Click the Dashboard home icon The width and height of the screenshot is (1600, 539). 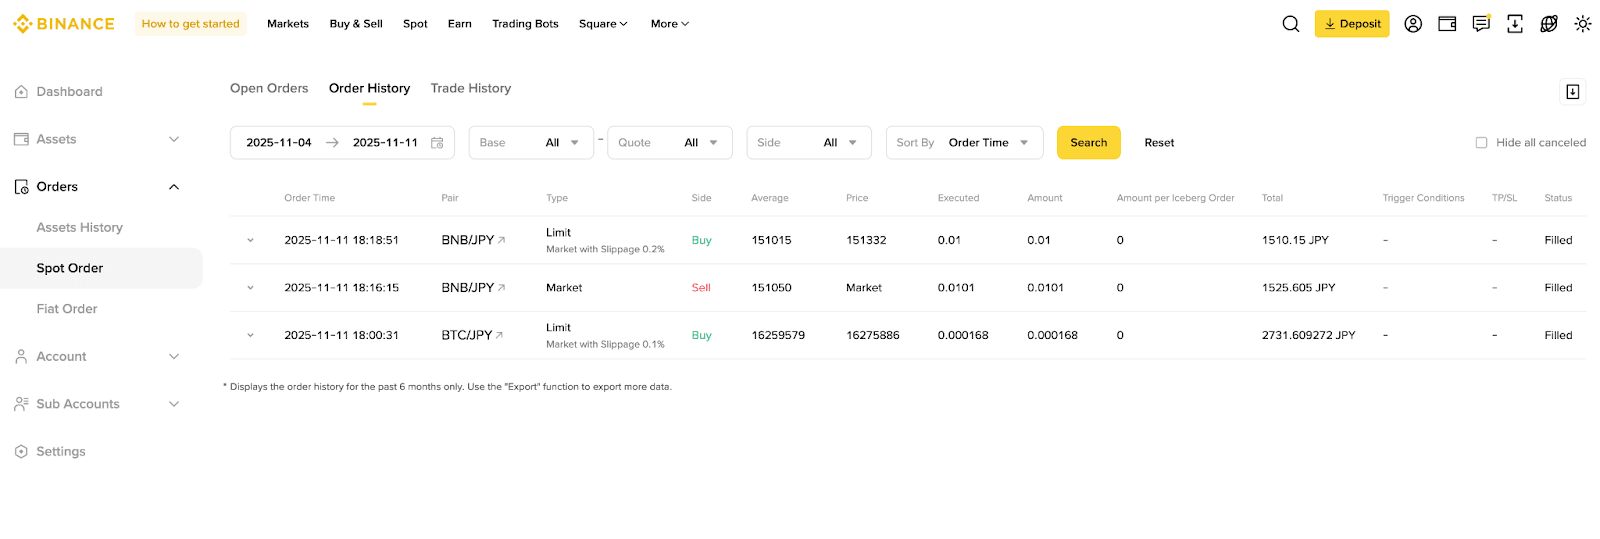[21, 92]
